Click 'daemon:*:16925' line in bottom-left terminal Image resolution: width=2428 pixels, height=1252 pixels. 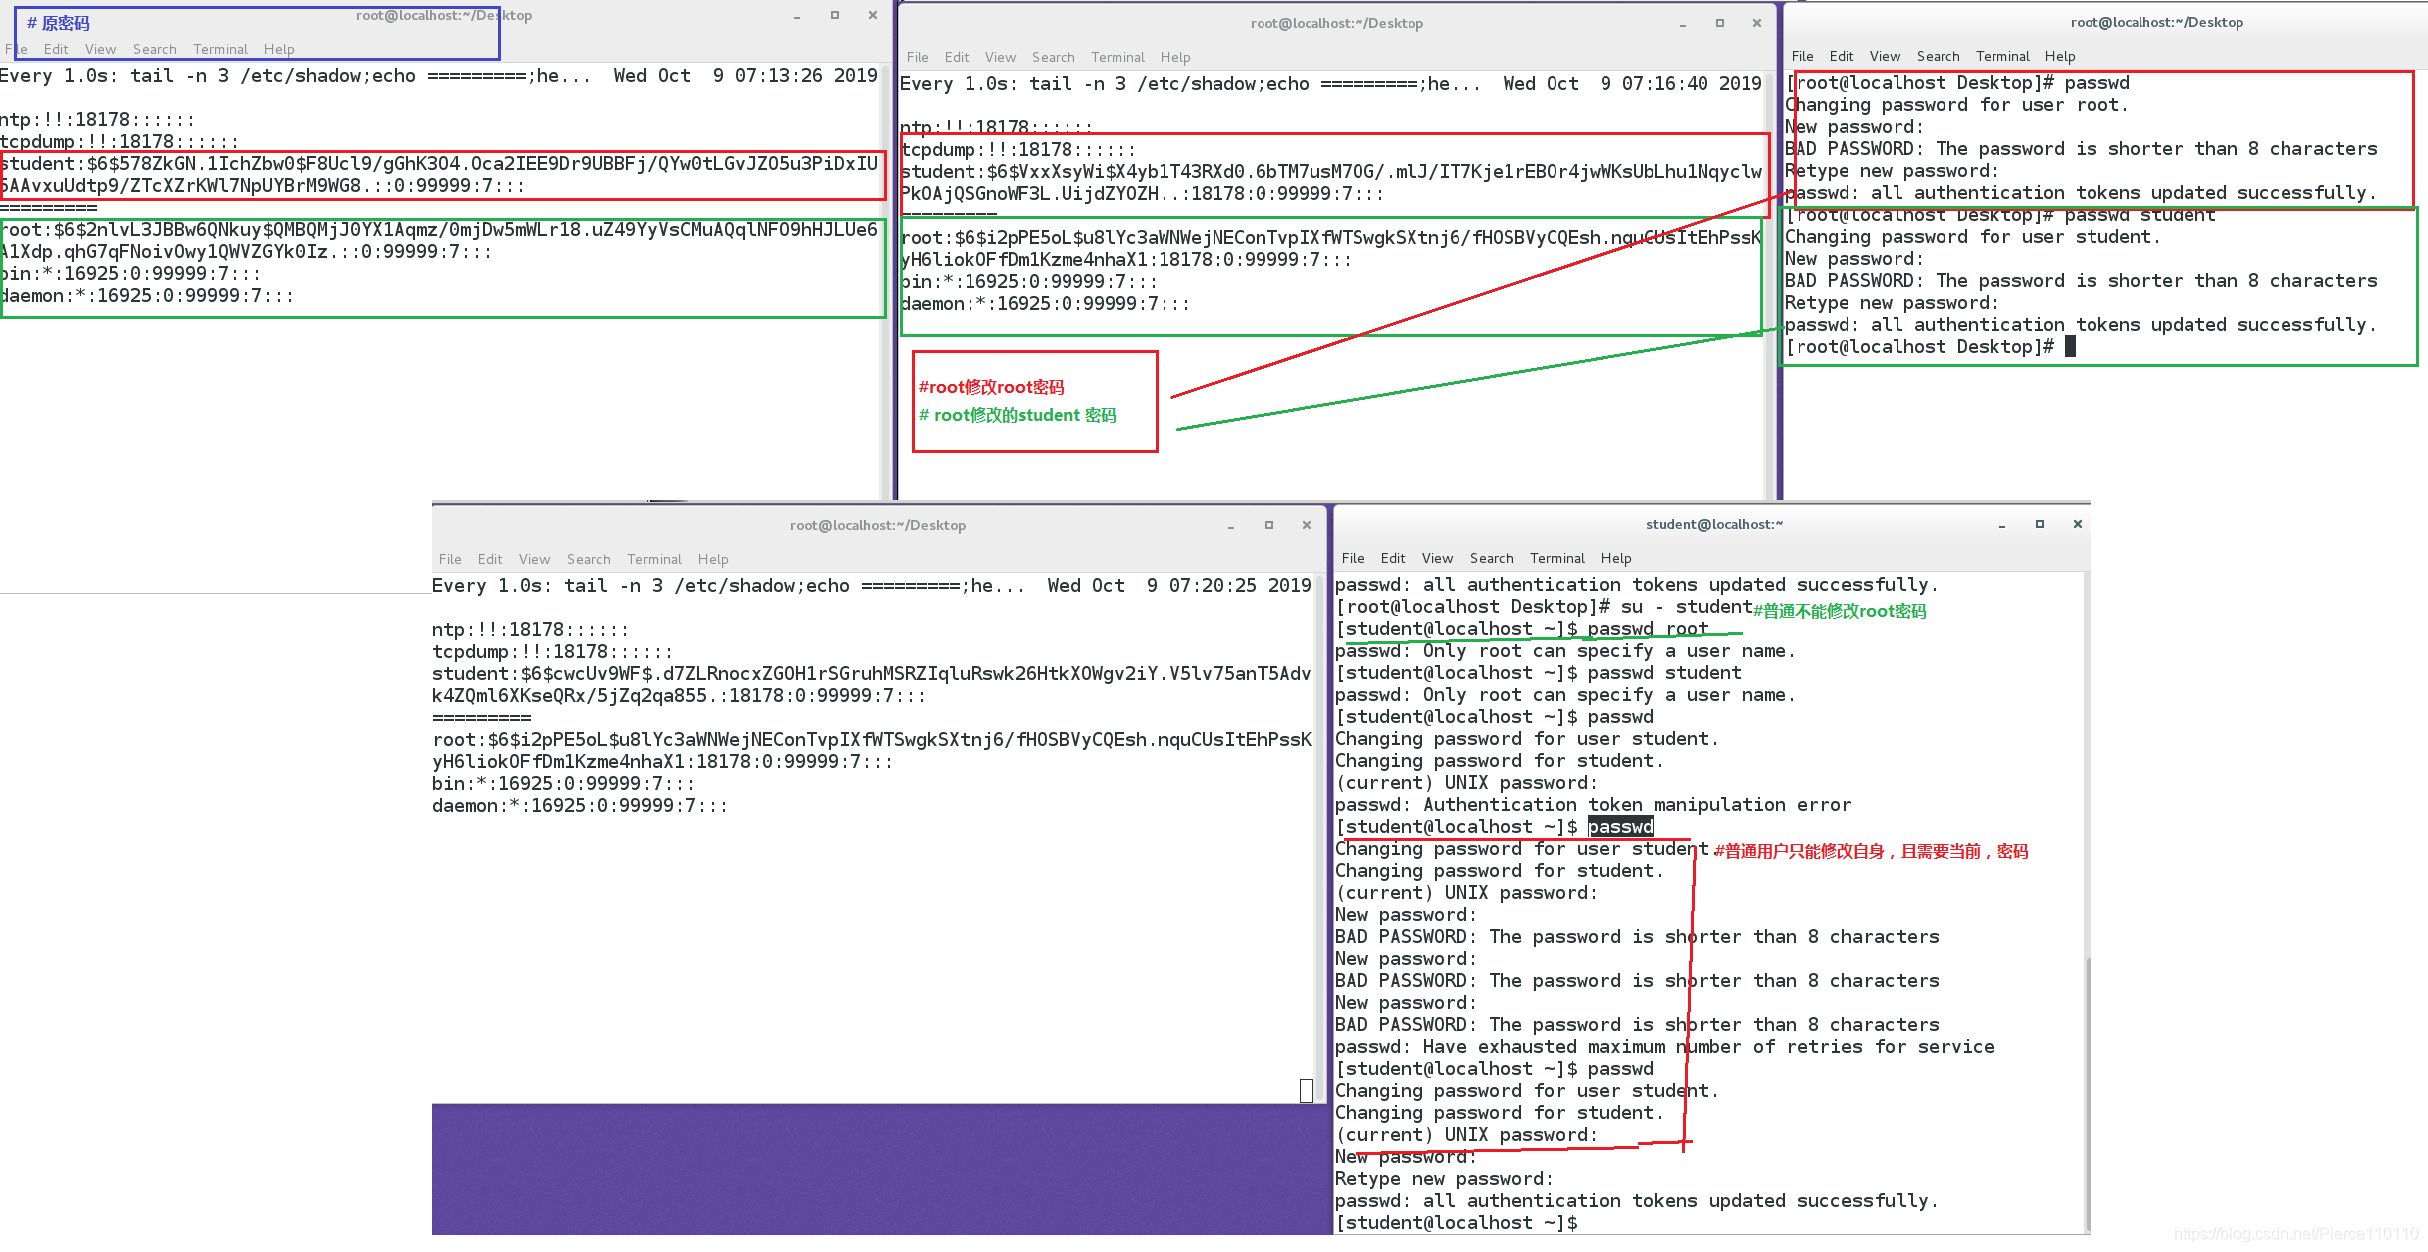pyautogui.click(x=580, y=806)
